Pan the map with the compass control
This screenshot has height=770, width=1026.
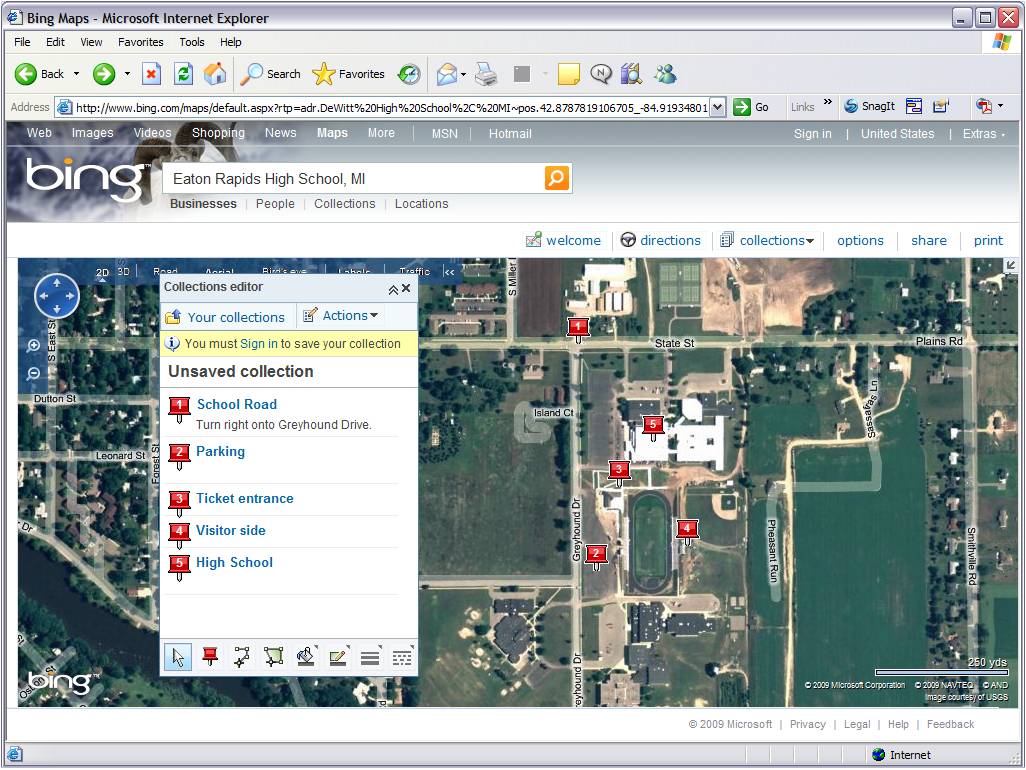click(x=57, y=296)
